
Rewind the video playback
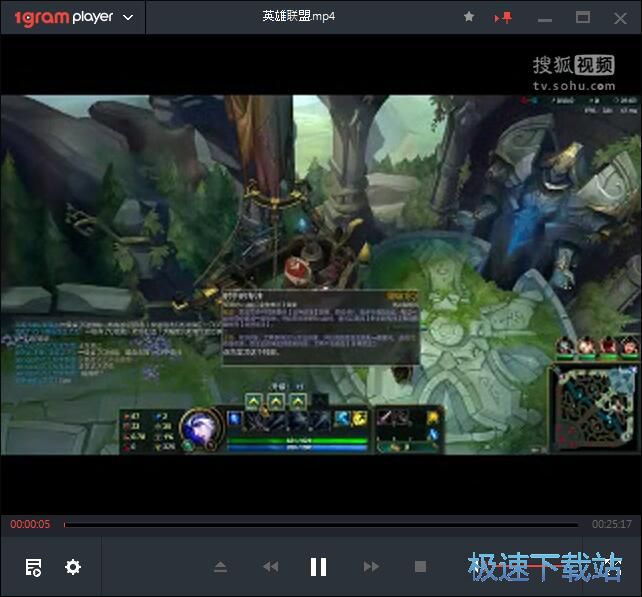(x=271, y=567)
